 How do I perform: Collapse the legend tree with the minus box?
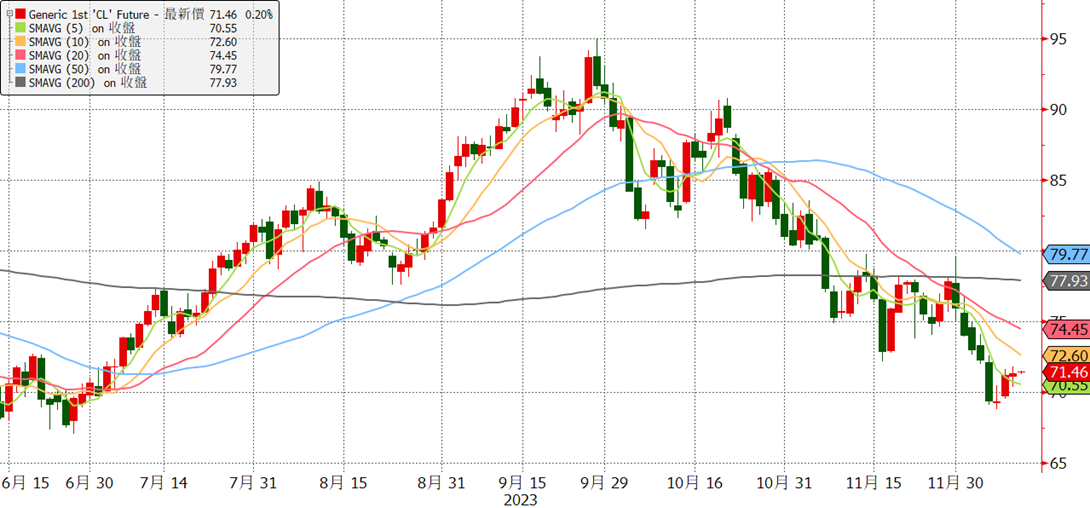pos(8,14)
